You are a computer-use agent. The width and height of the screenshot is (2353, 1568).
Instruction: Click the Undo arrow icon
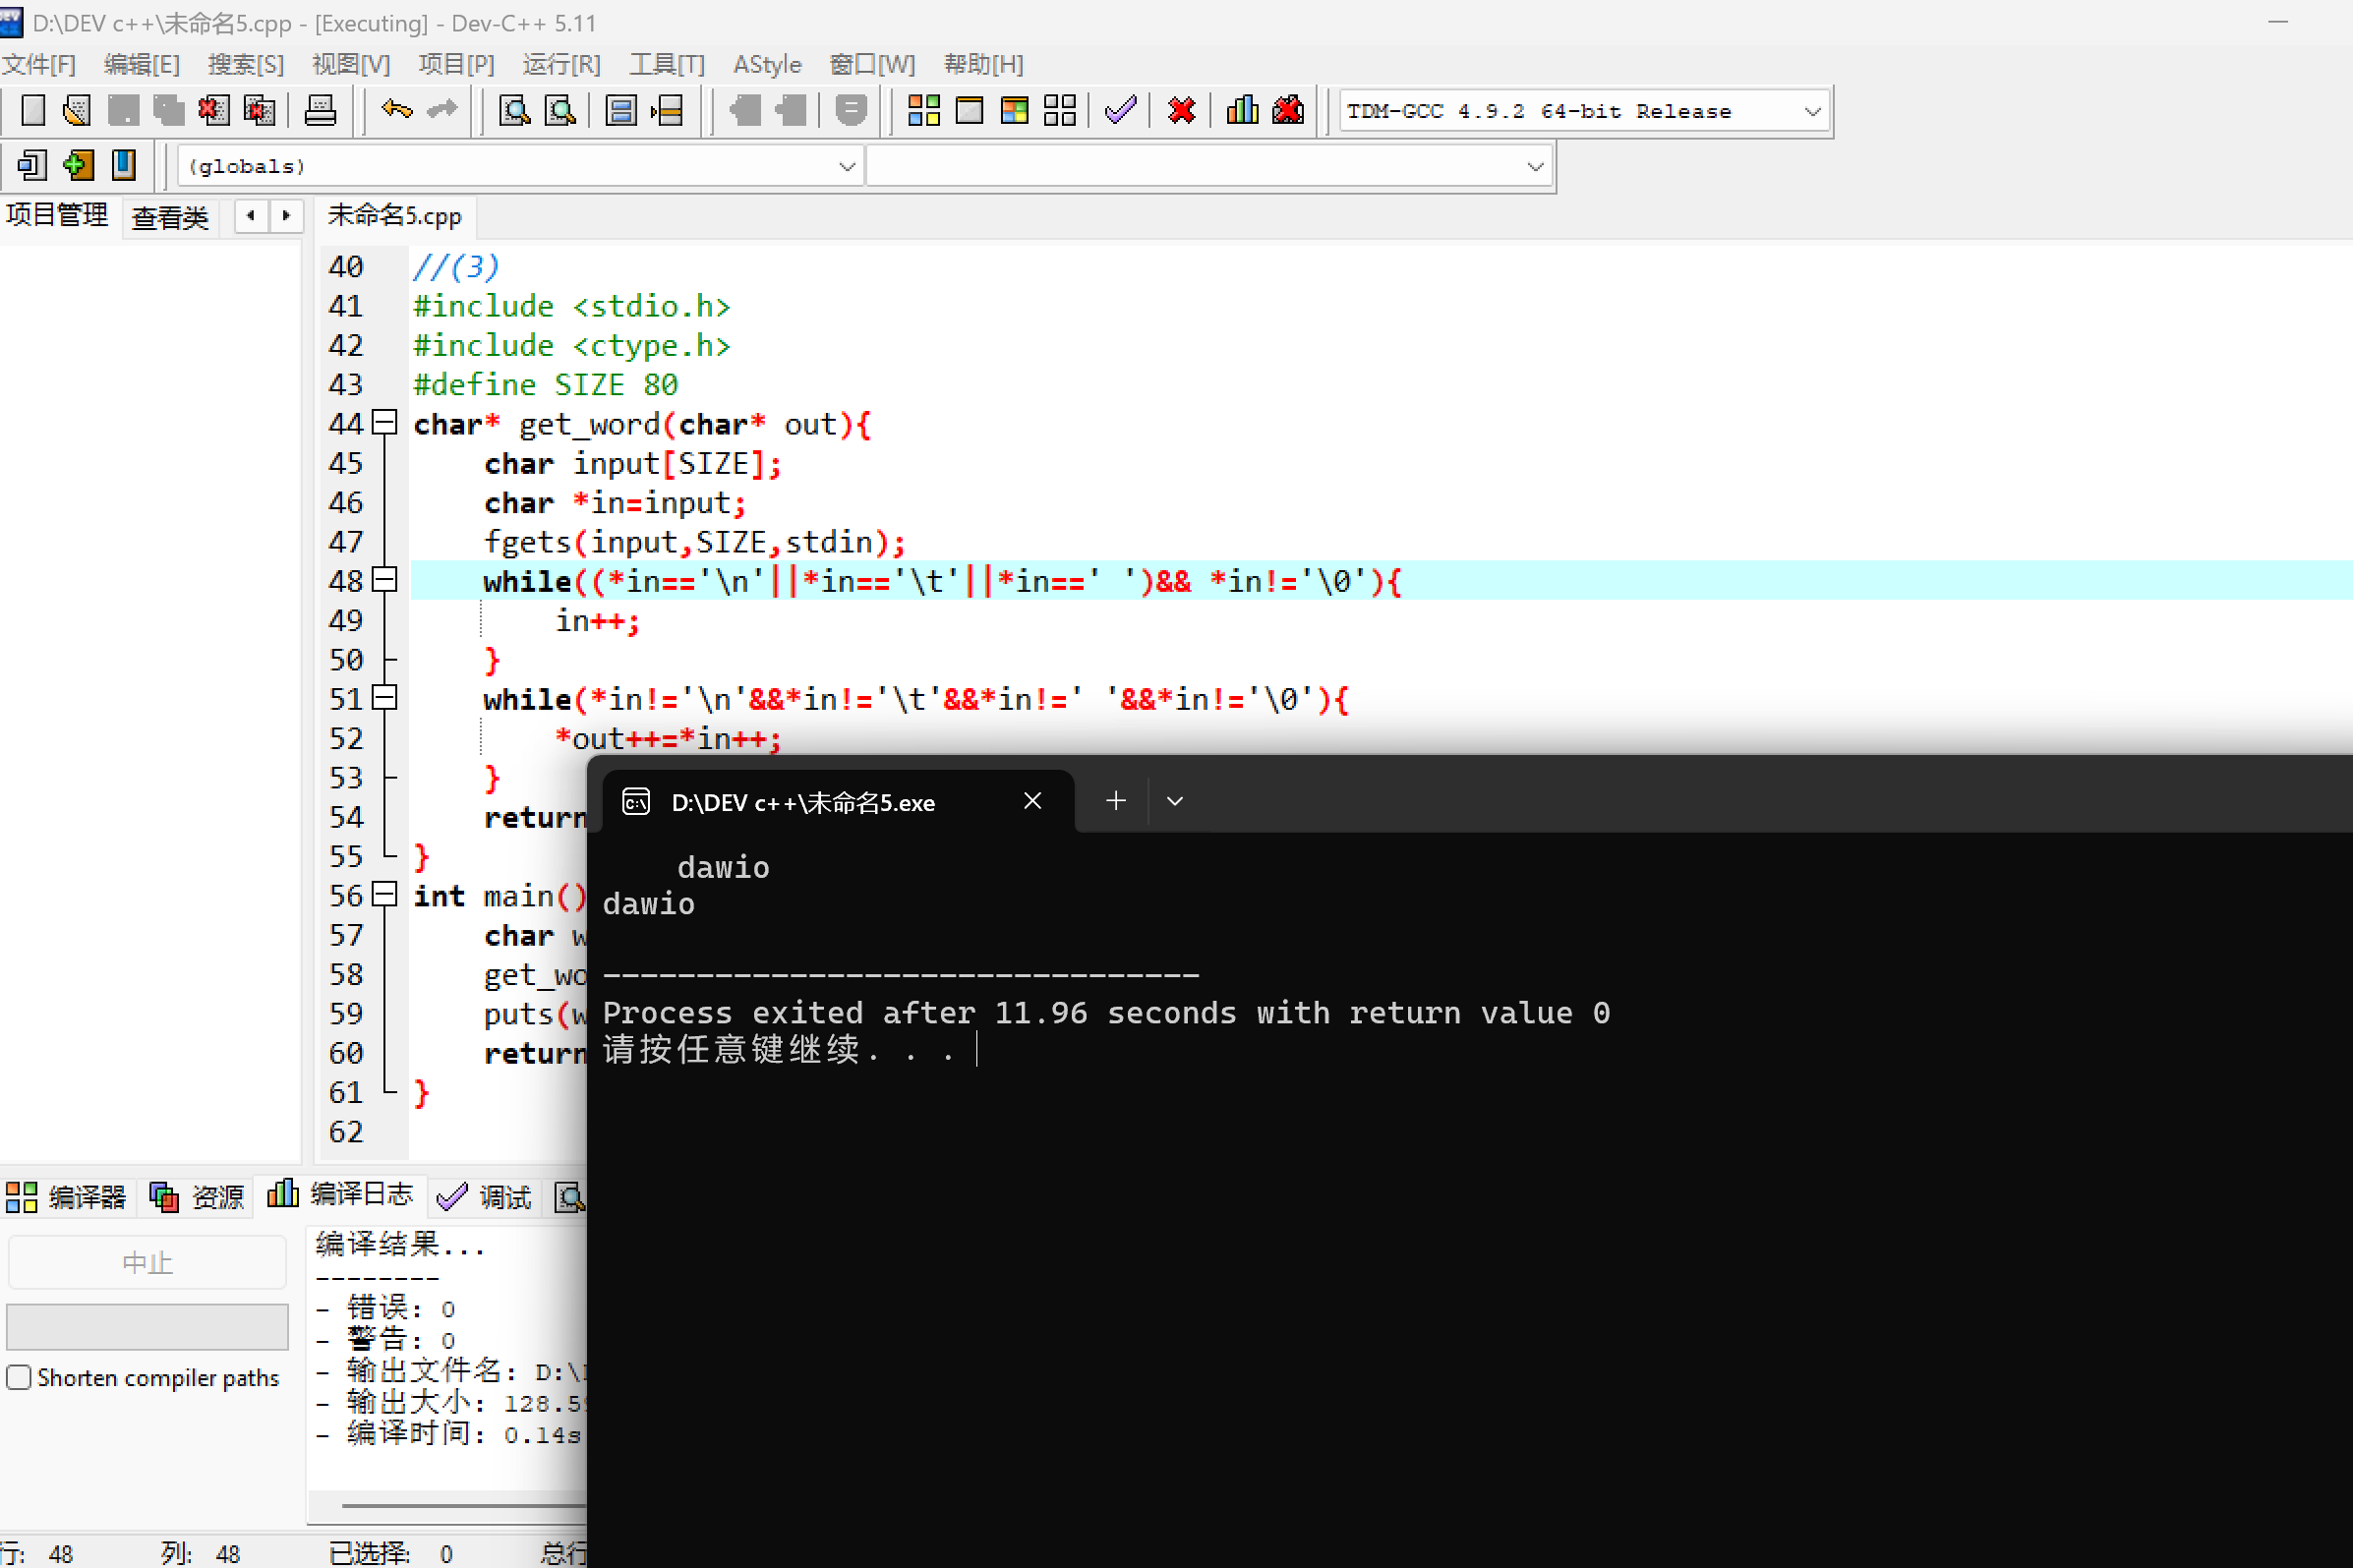click(x=396, y=110)
